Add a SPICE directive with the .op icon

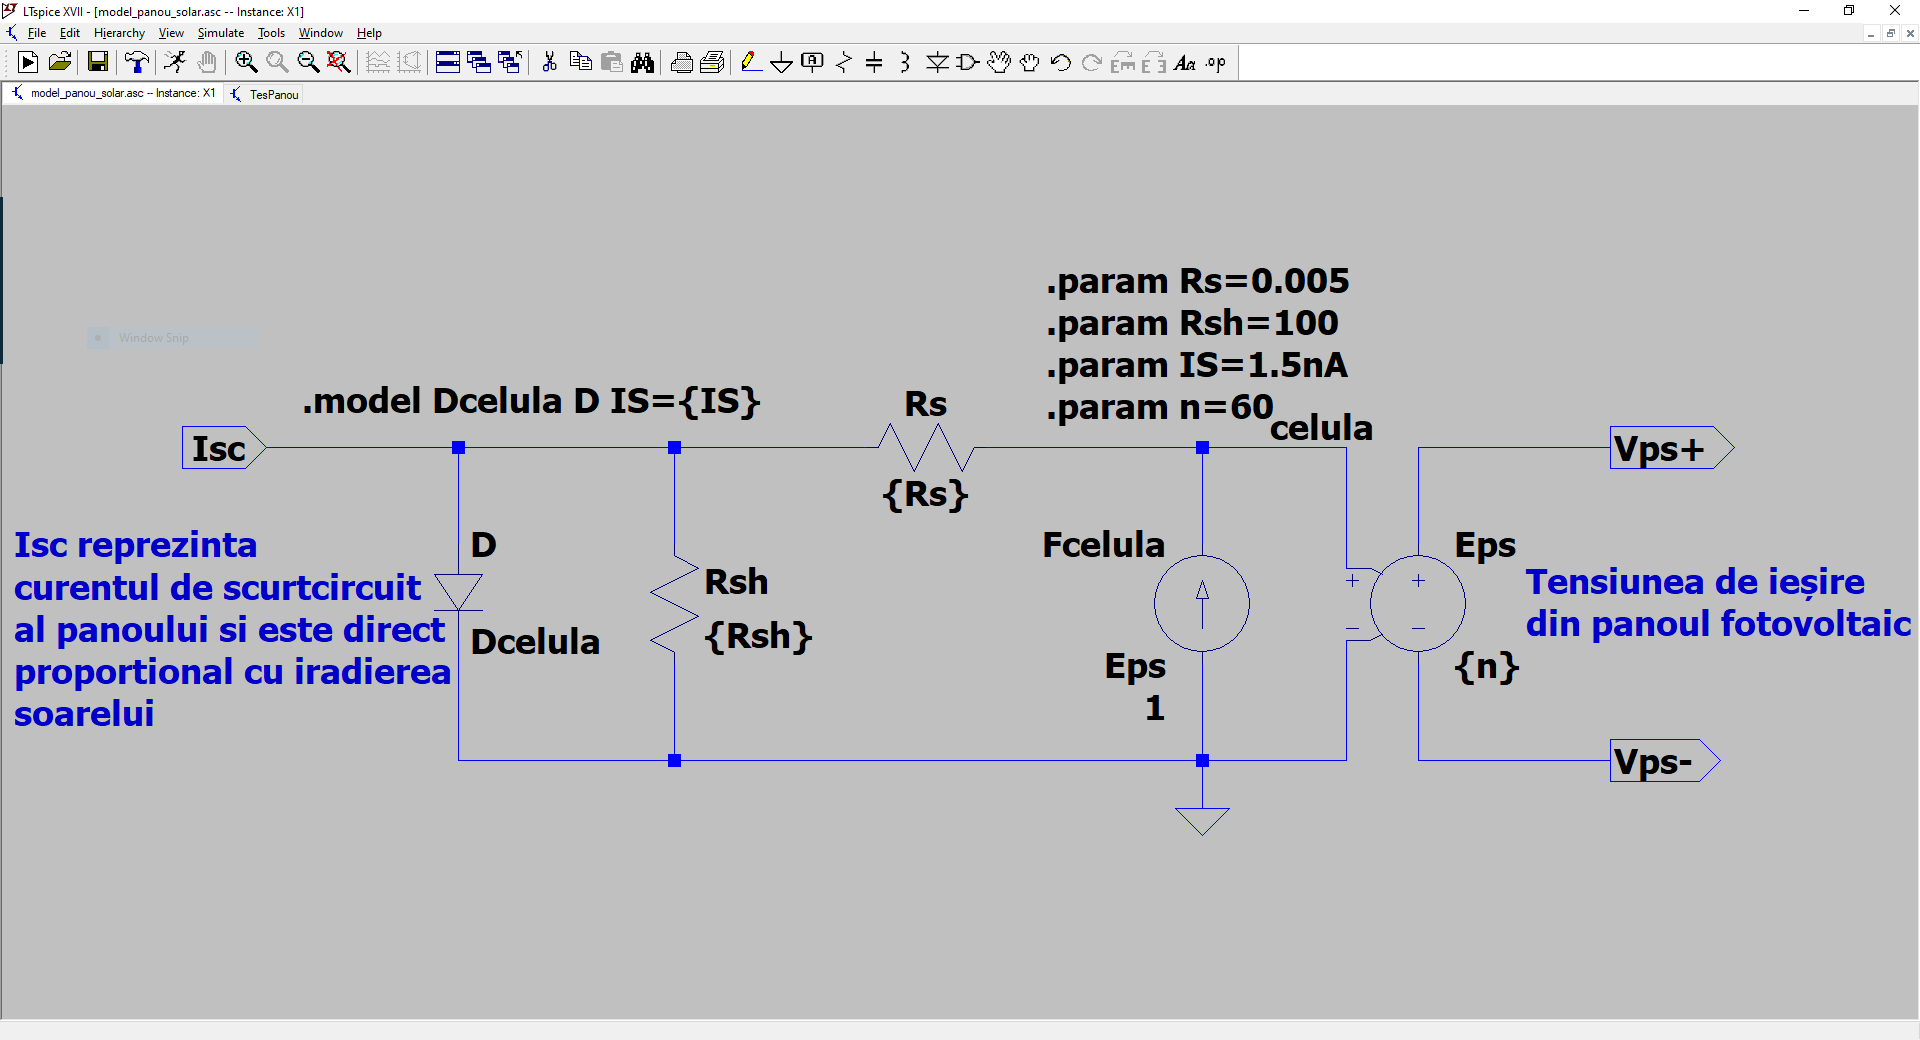tap(1216, 63)
